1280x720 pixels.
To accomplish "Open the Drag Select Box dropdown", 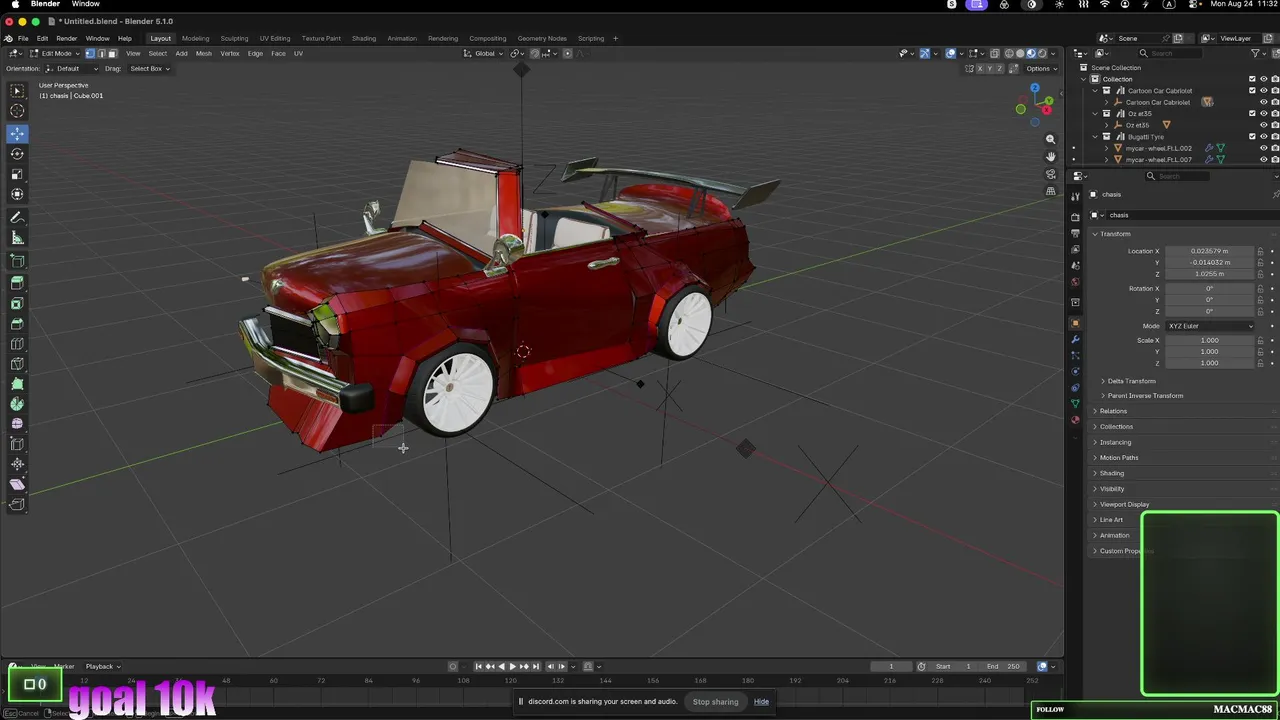I will (149, 68).
